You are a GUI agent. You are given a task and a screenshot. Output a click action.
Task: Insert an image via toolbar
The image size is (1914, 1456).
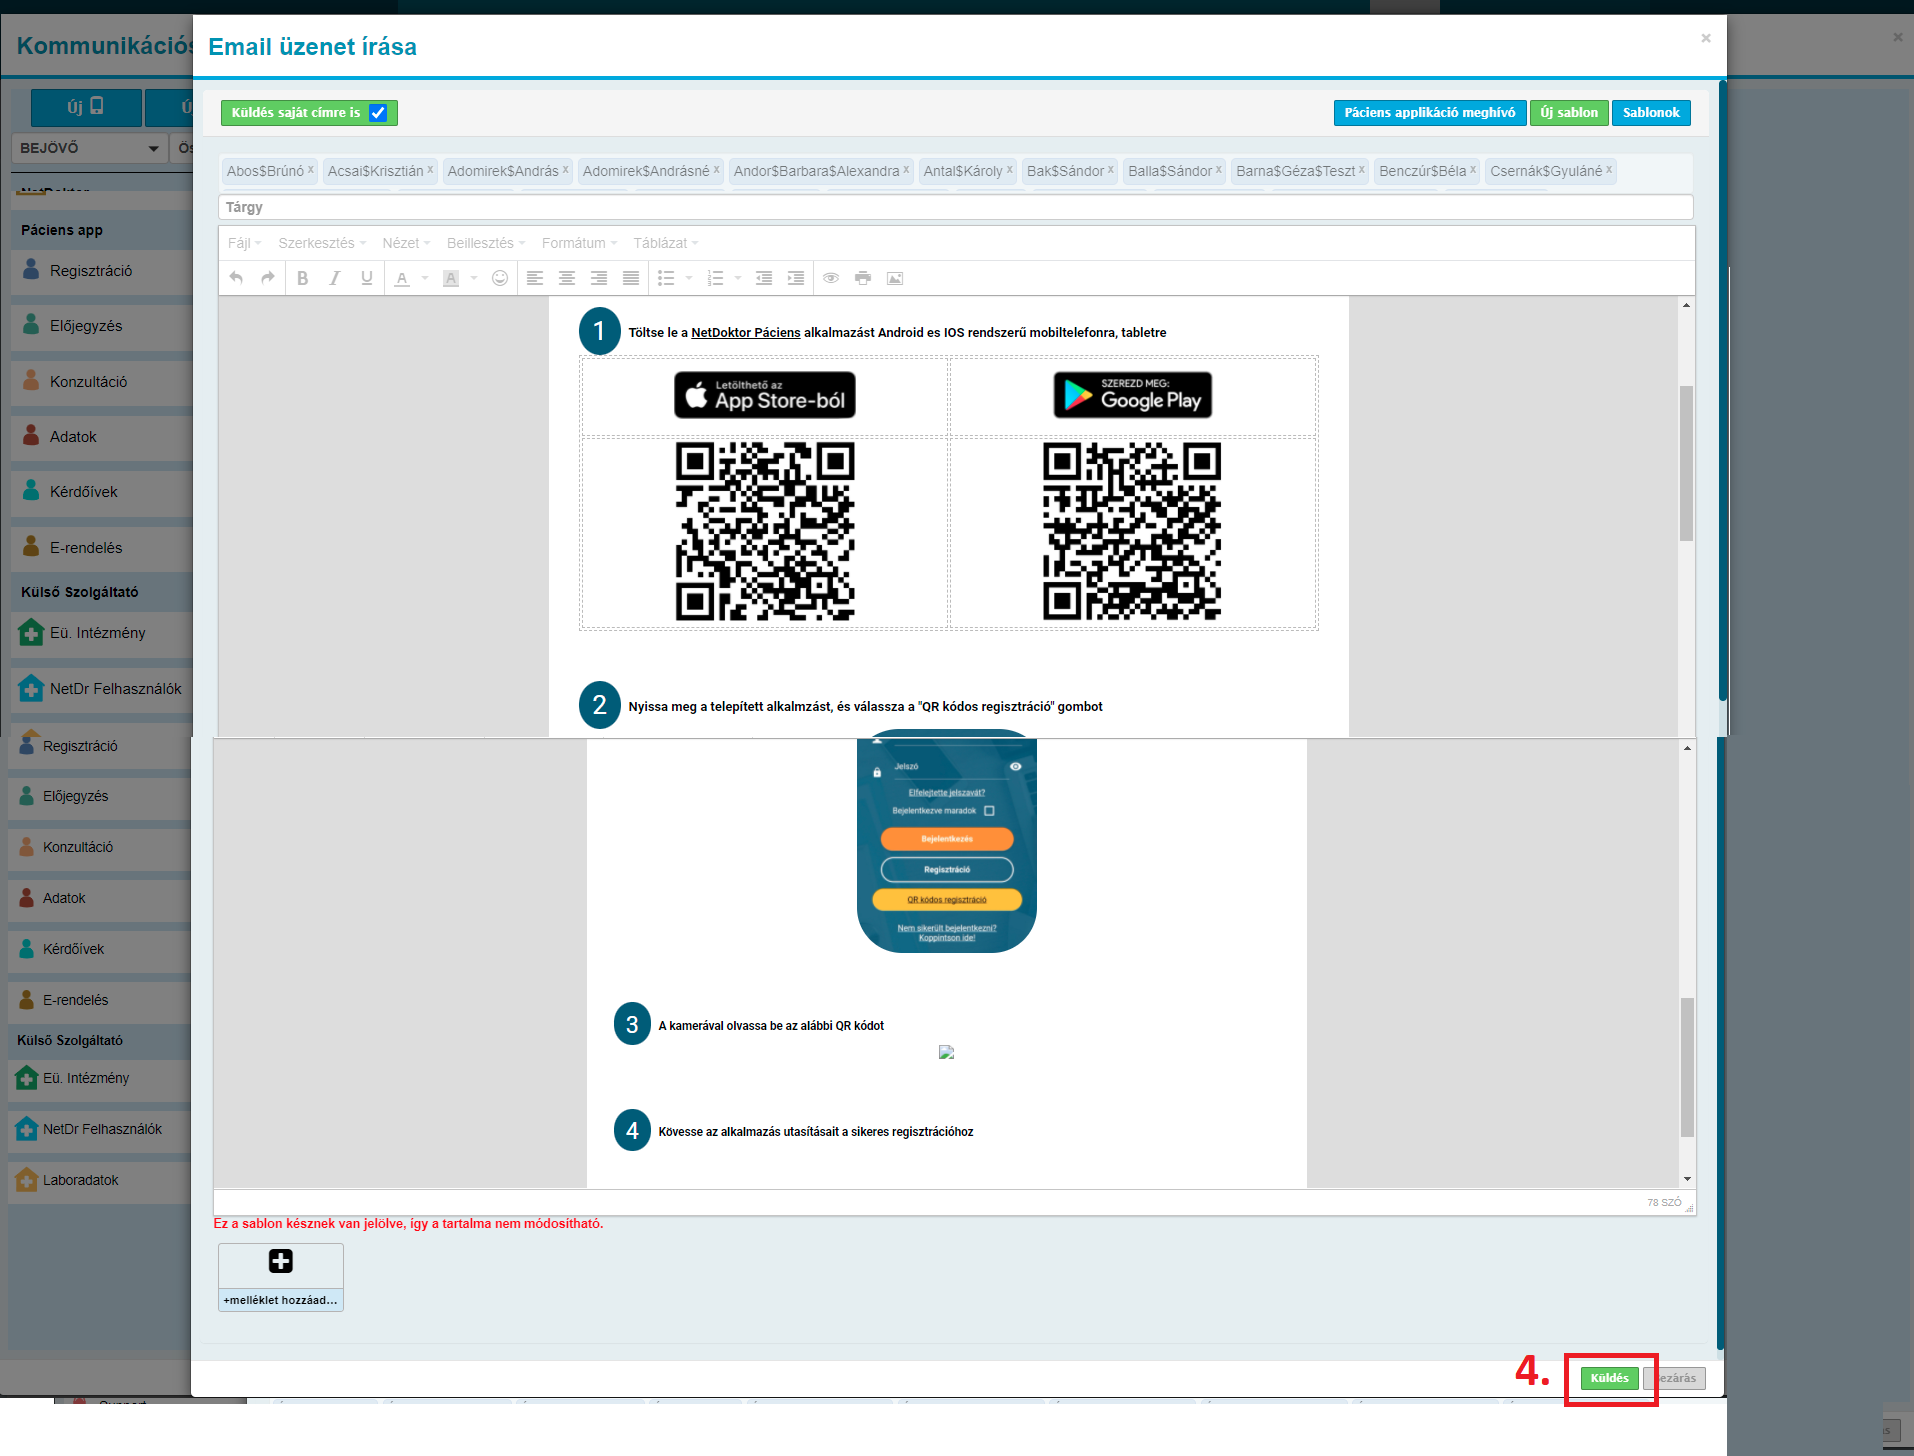click(x=895, y=278)
